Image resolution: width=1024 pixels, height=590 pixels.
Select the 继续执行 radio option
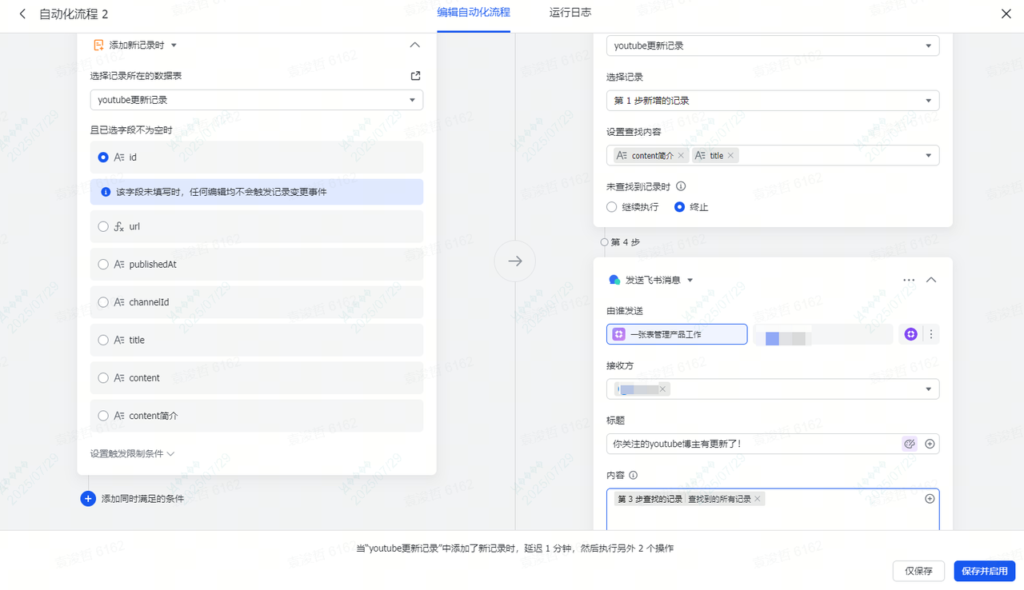pyautogui.click(x=612, y=207)
